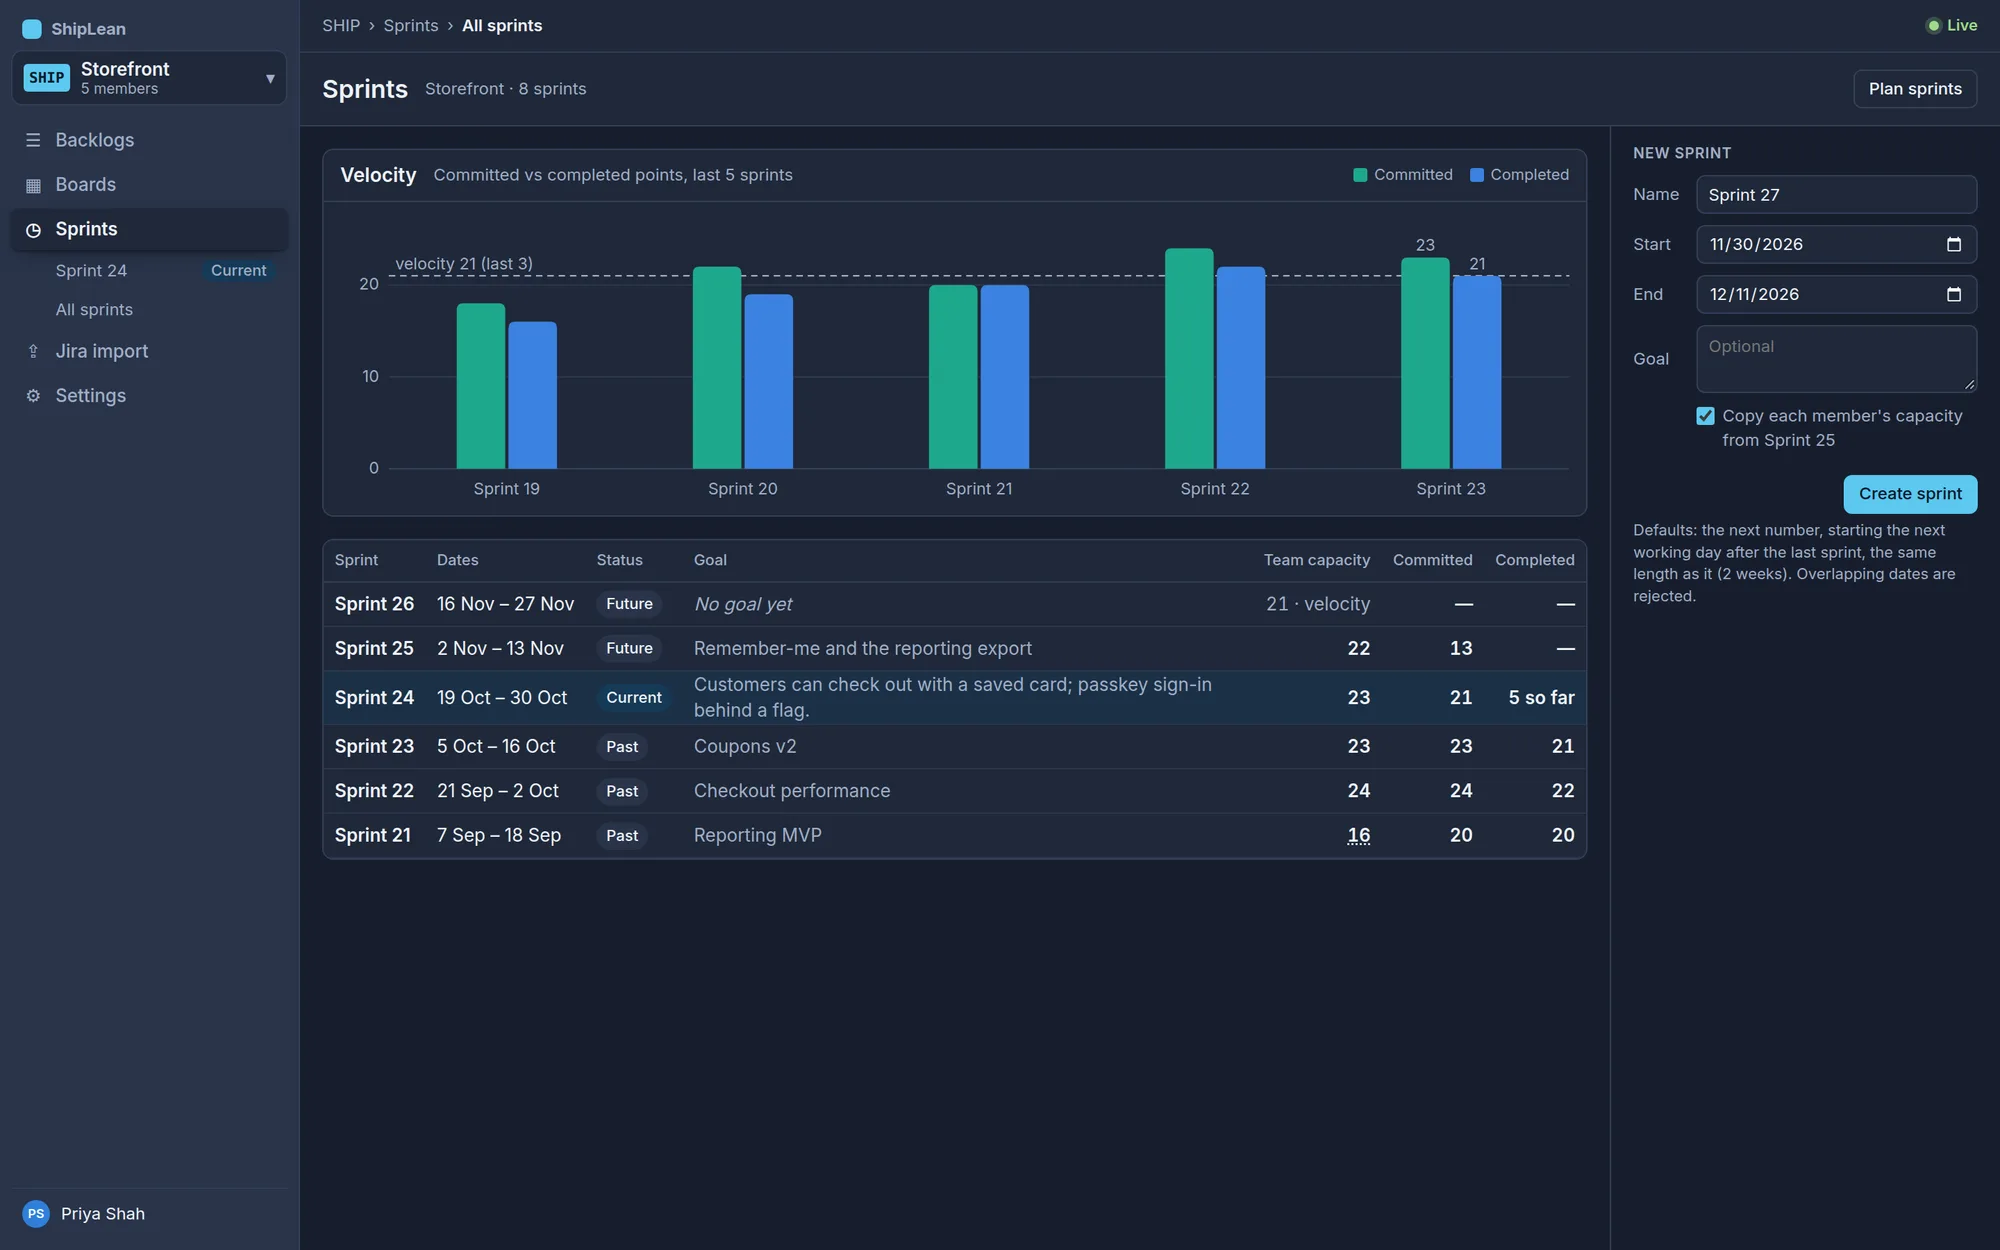Click Sprint 21 underlined capacity 16

[x=1359, y=835]
